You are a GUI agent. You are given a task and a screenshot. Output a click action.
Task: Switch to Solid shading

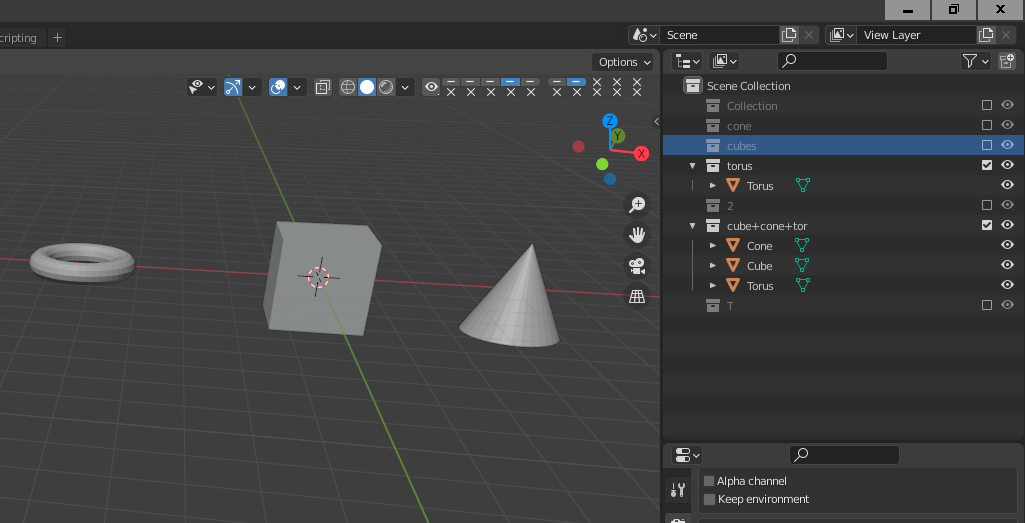coord(367,87)
